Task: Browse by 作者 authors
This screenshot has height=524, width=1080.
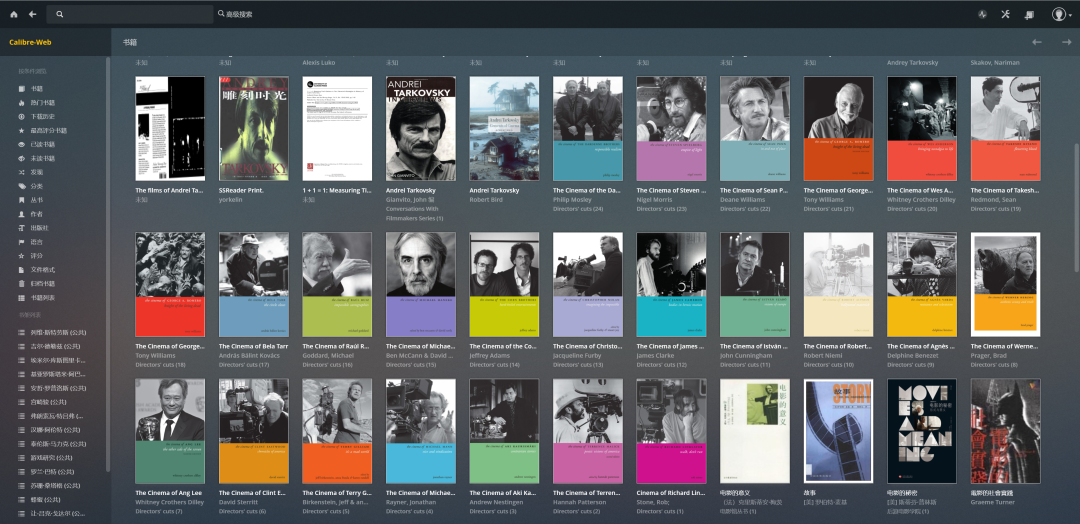Action: point(31,214)
